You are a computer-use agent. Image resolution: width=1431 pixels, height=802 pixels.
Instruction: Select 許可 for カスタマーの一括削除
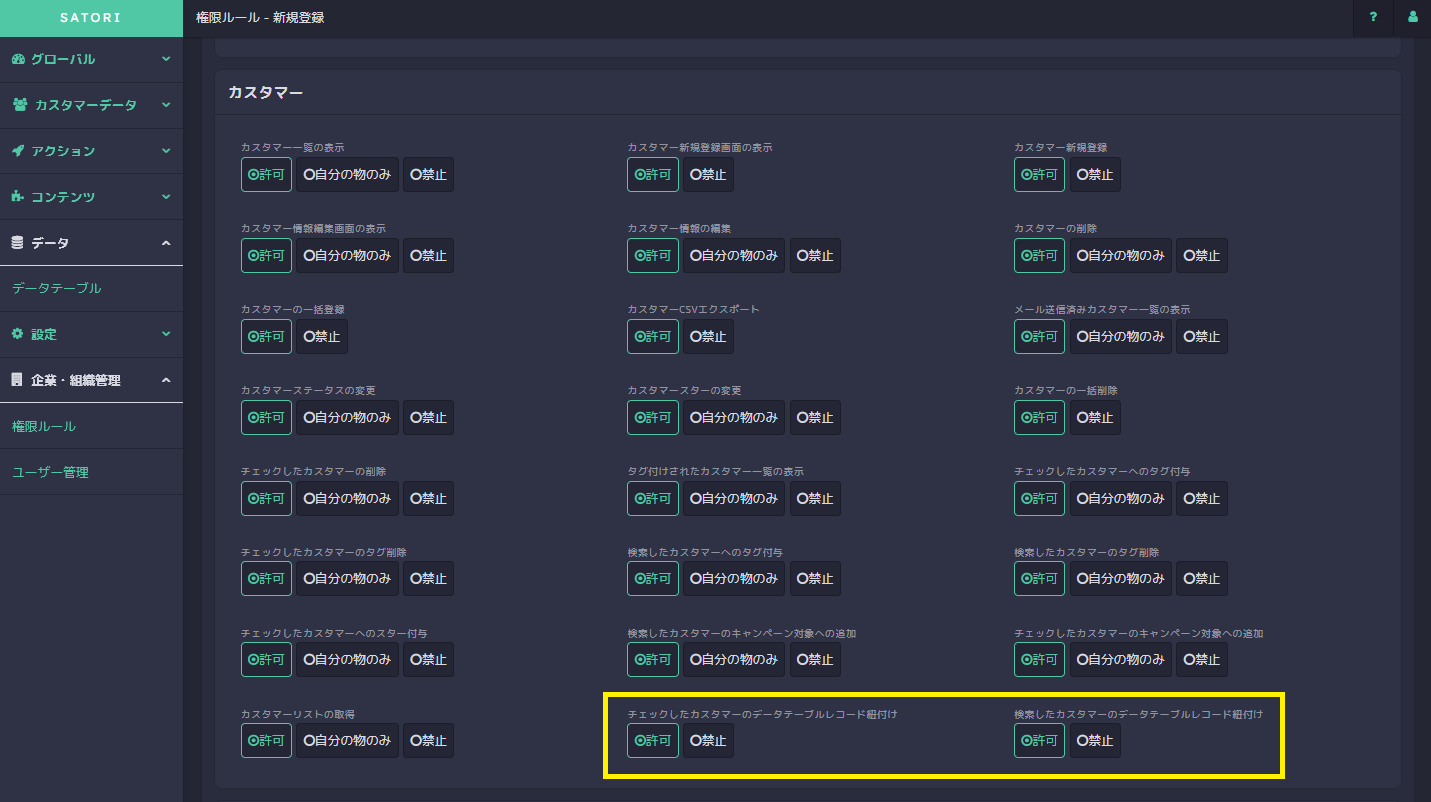1039,417
